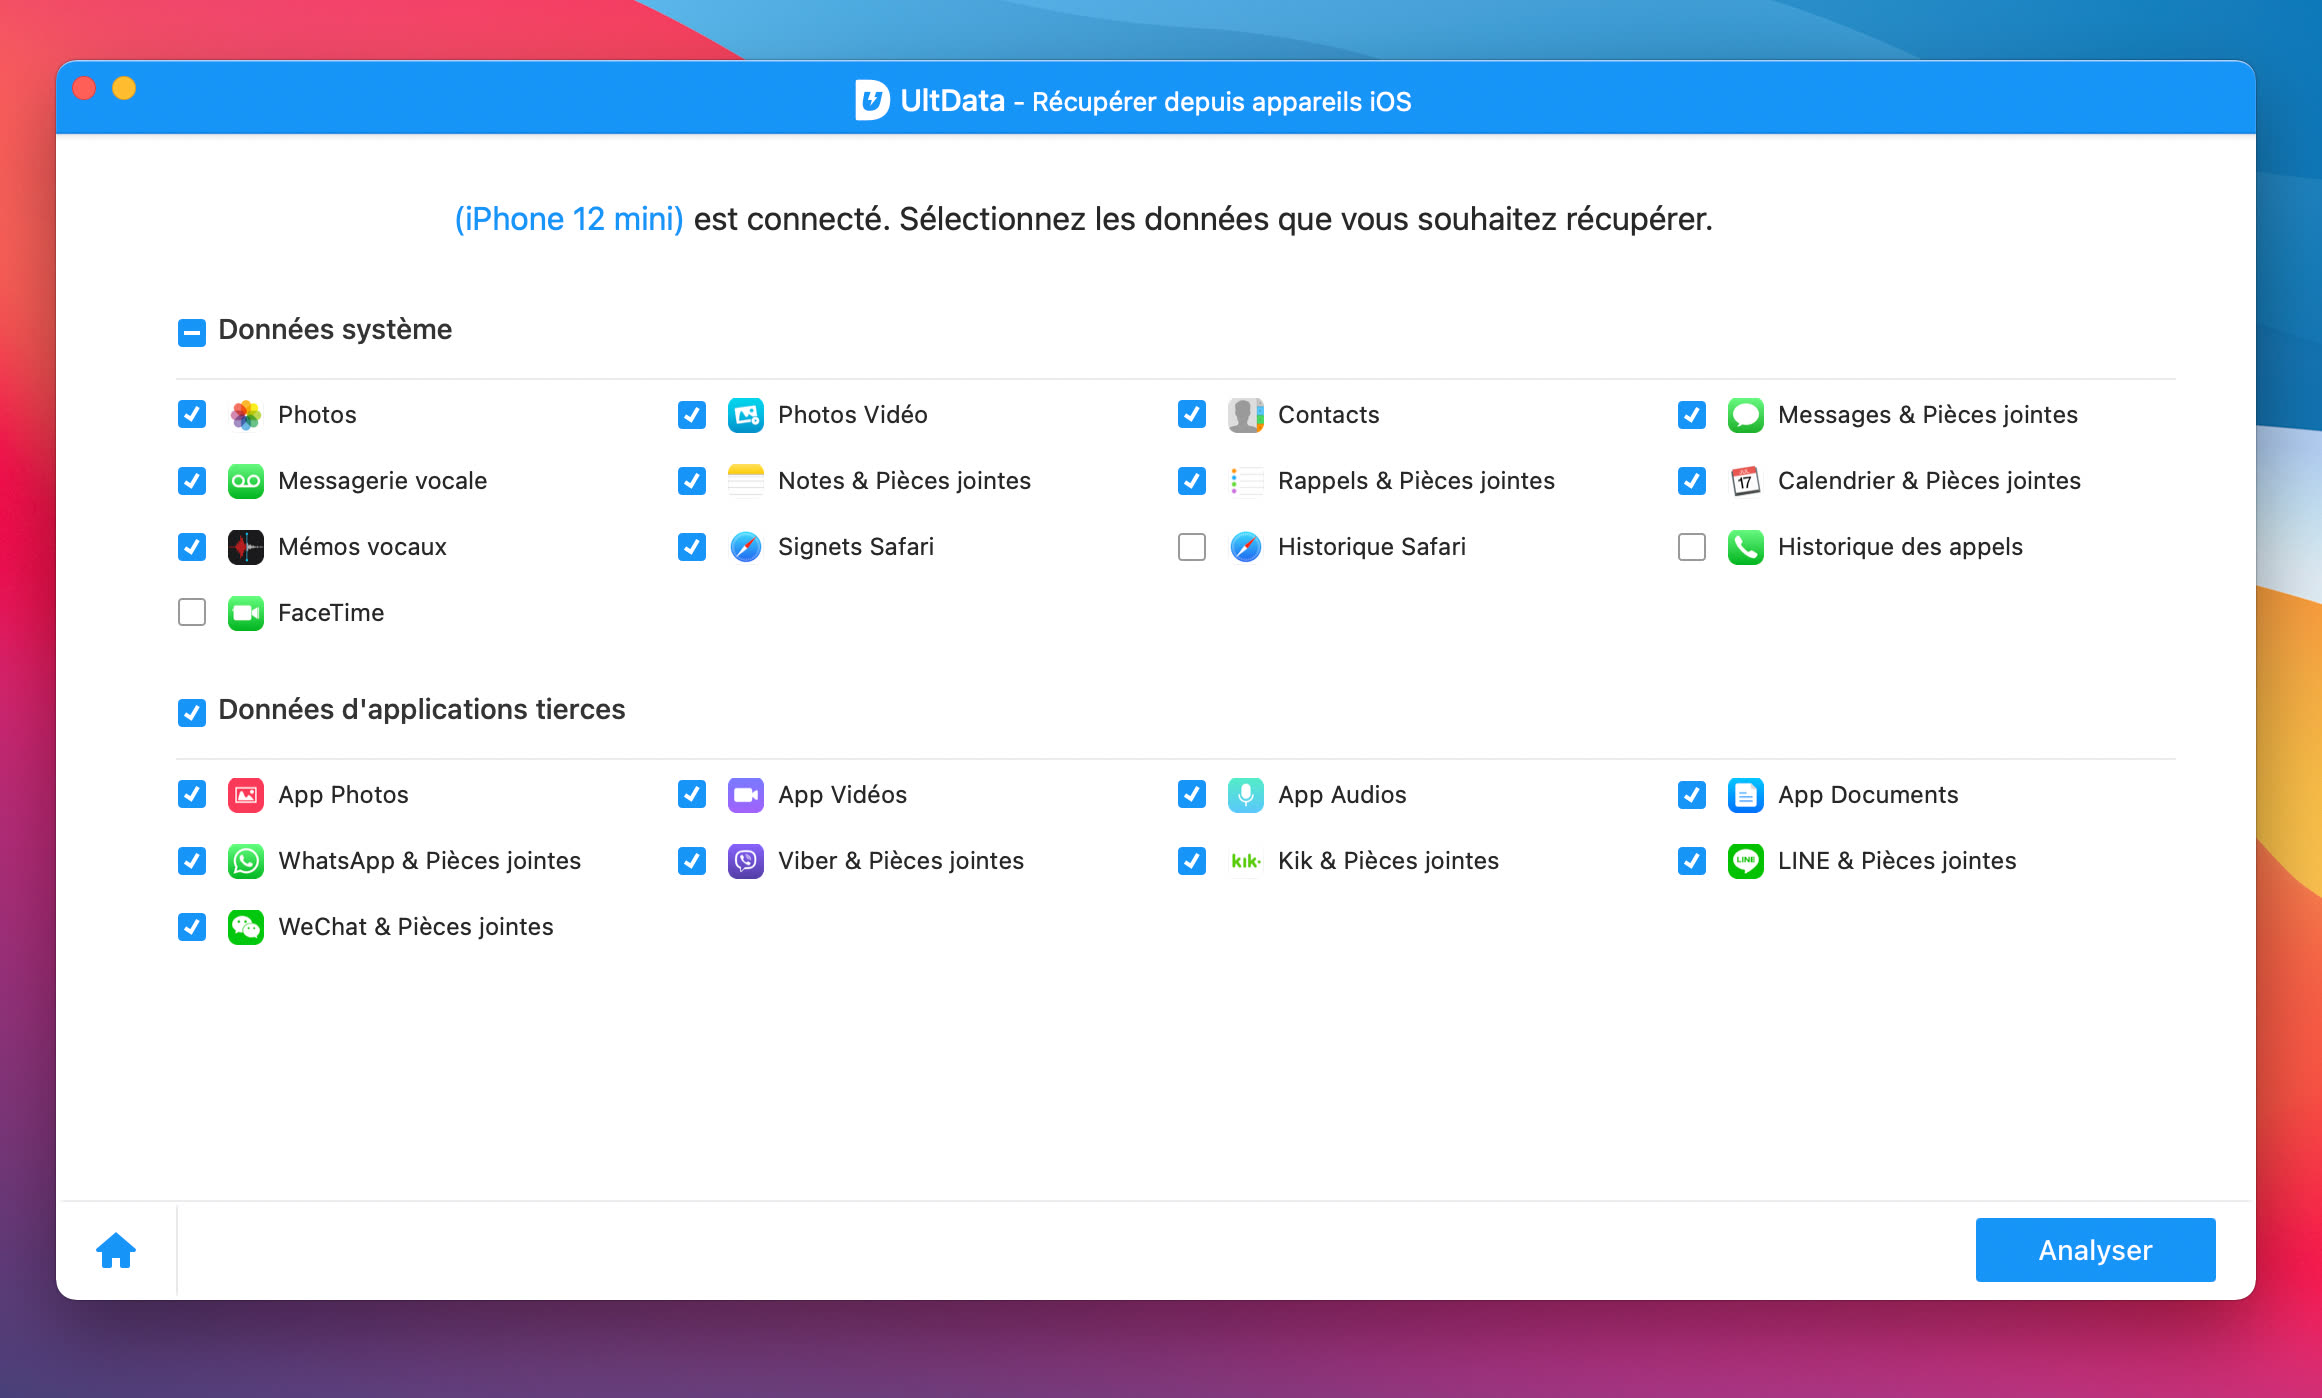The height and width of the screenshot is (1398, 2322).
Task: Enable the Historique des appels checkbox
Action: [1691, 547]
